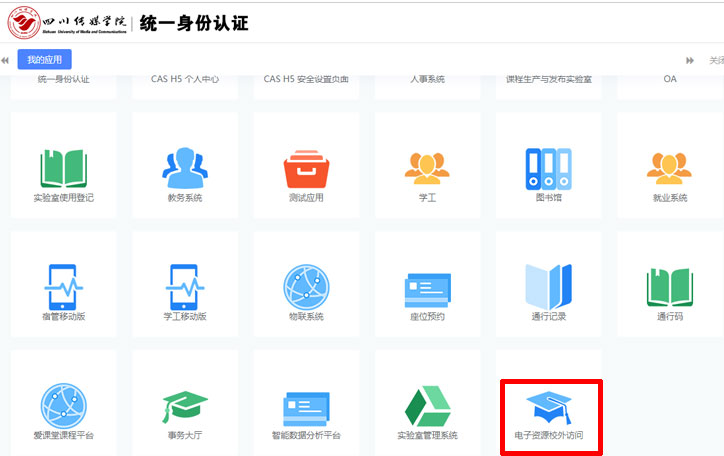Open the 座位预约 app
724x456 pixels.
(x=427, y=288)
